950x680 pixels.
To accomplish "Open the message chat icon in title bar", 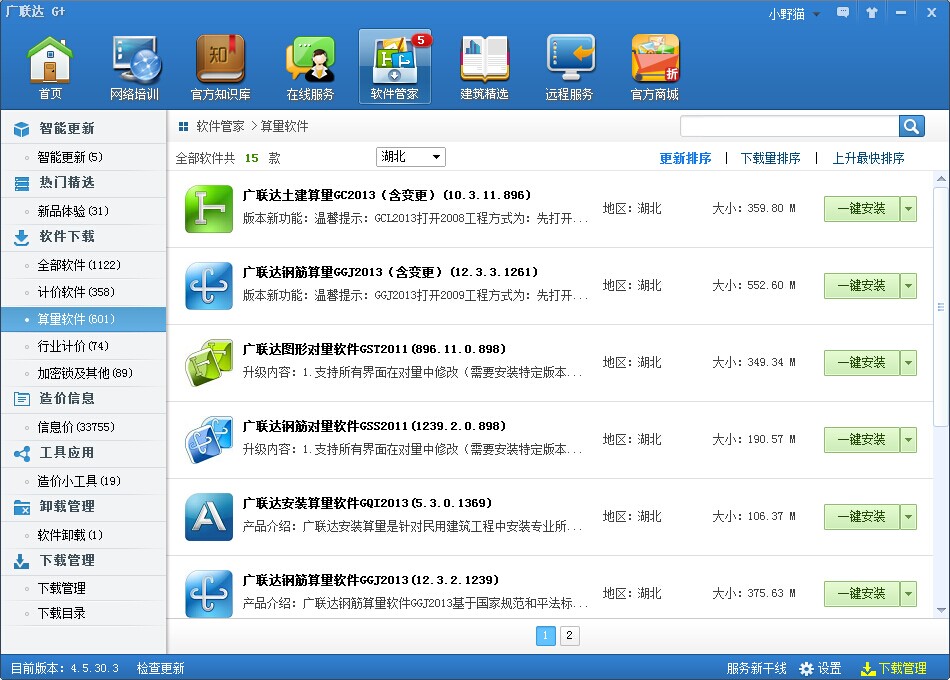I will (x=842, y=12).
